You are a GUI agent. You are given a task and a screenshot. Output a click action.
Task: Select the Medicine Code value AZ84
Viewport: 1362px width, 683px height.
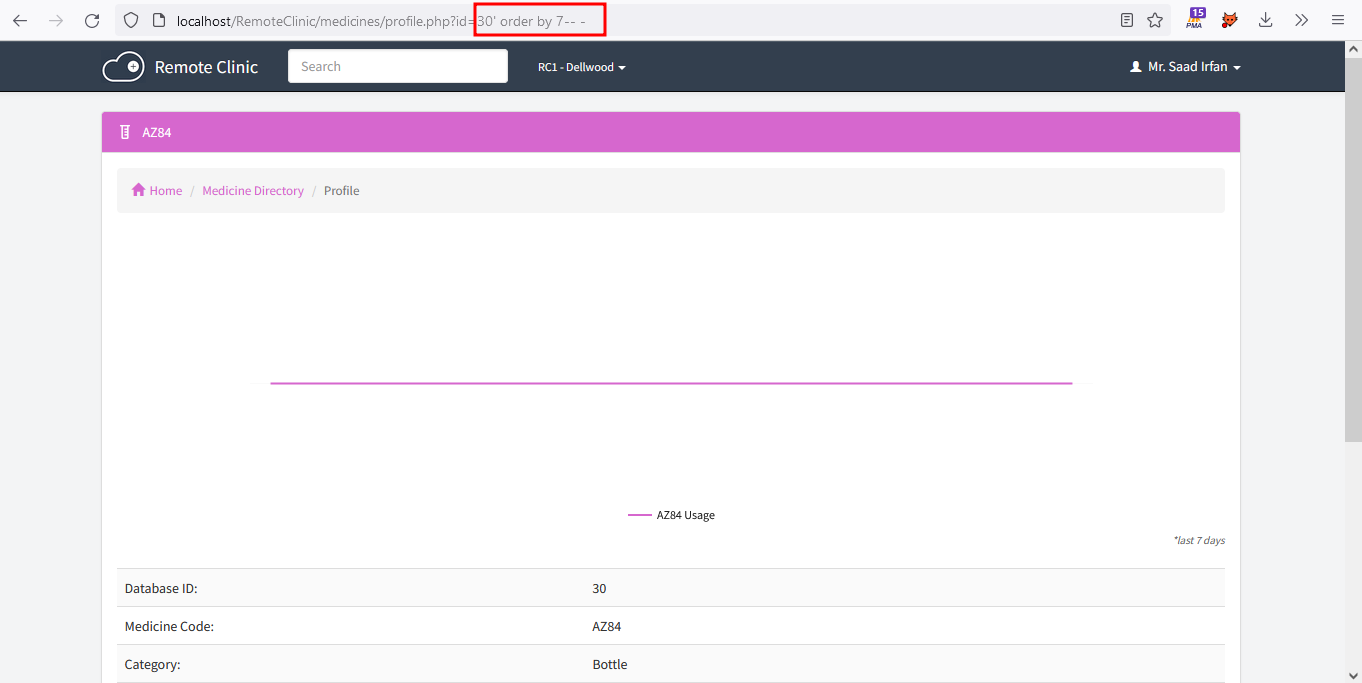pyautogui.click(x=607, y=626)
